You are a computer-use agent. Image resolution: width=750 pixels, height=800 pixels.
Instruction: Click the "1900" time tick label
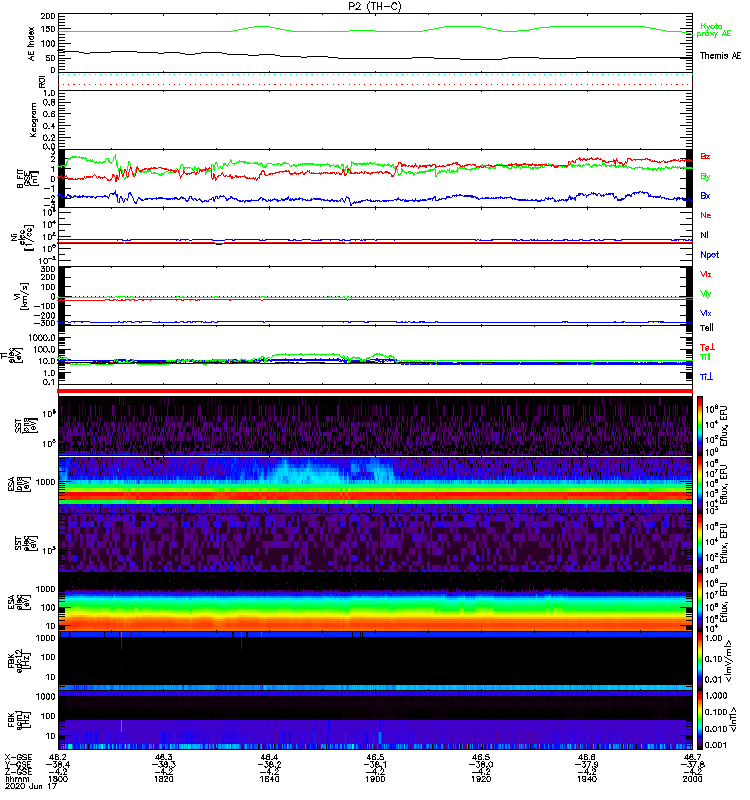click(x=375, y=780)
